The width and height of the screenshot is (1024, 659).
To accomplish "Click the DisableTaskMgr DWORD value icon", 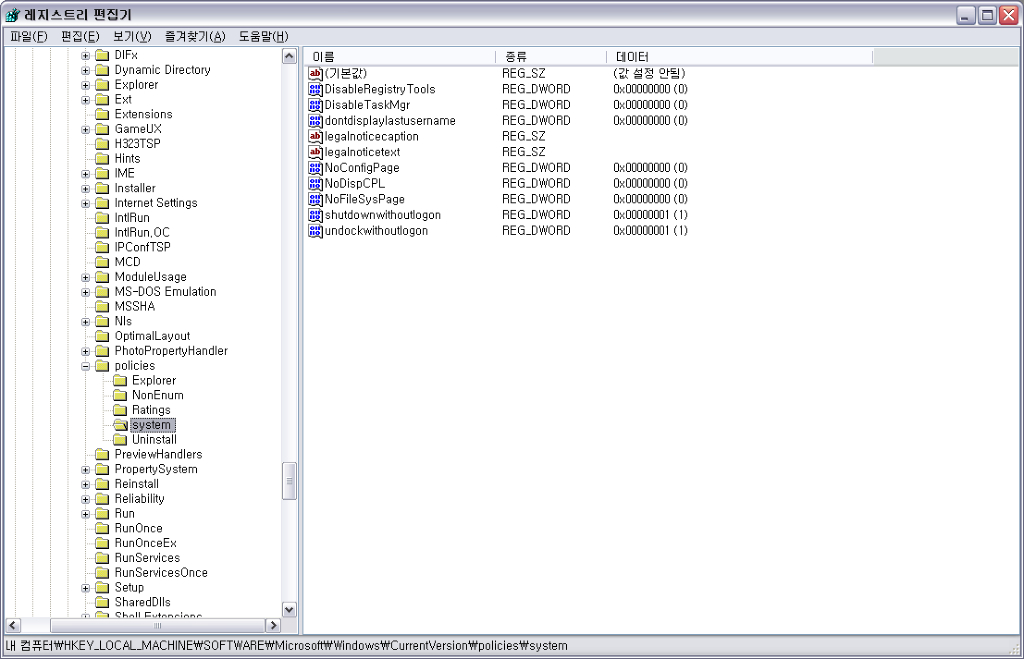I will click(315, 105).
